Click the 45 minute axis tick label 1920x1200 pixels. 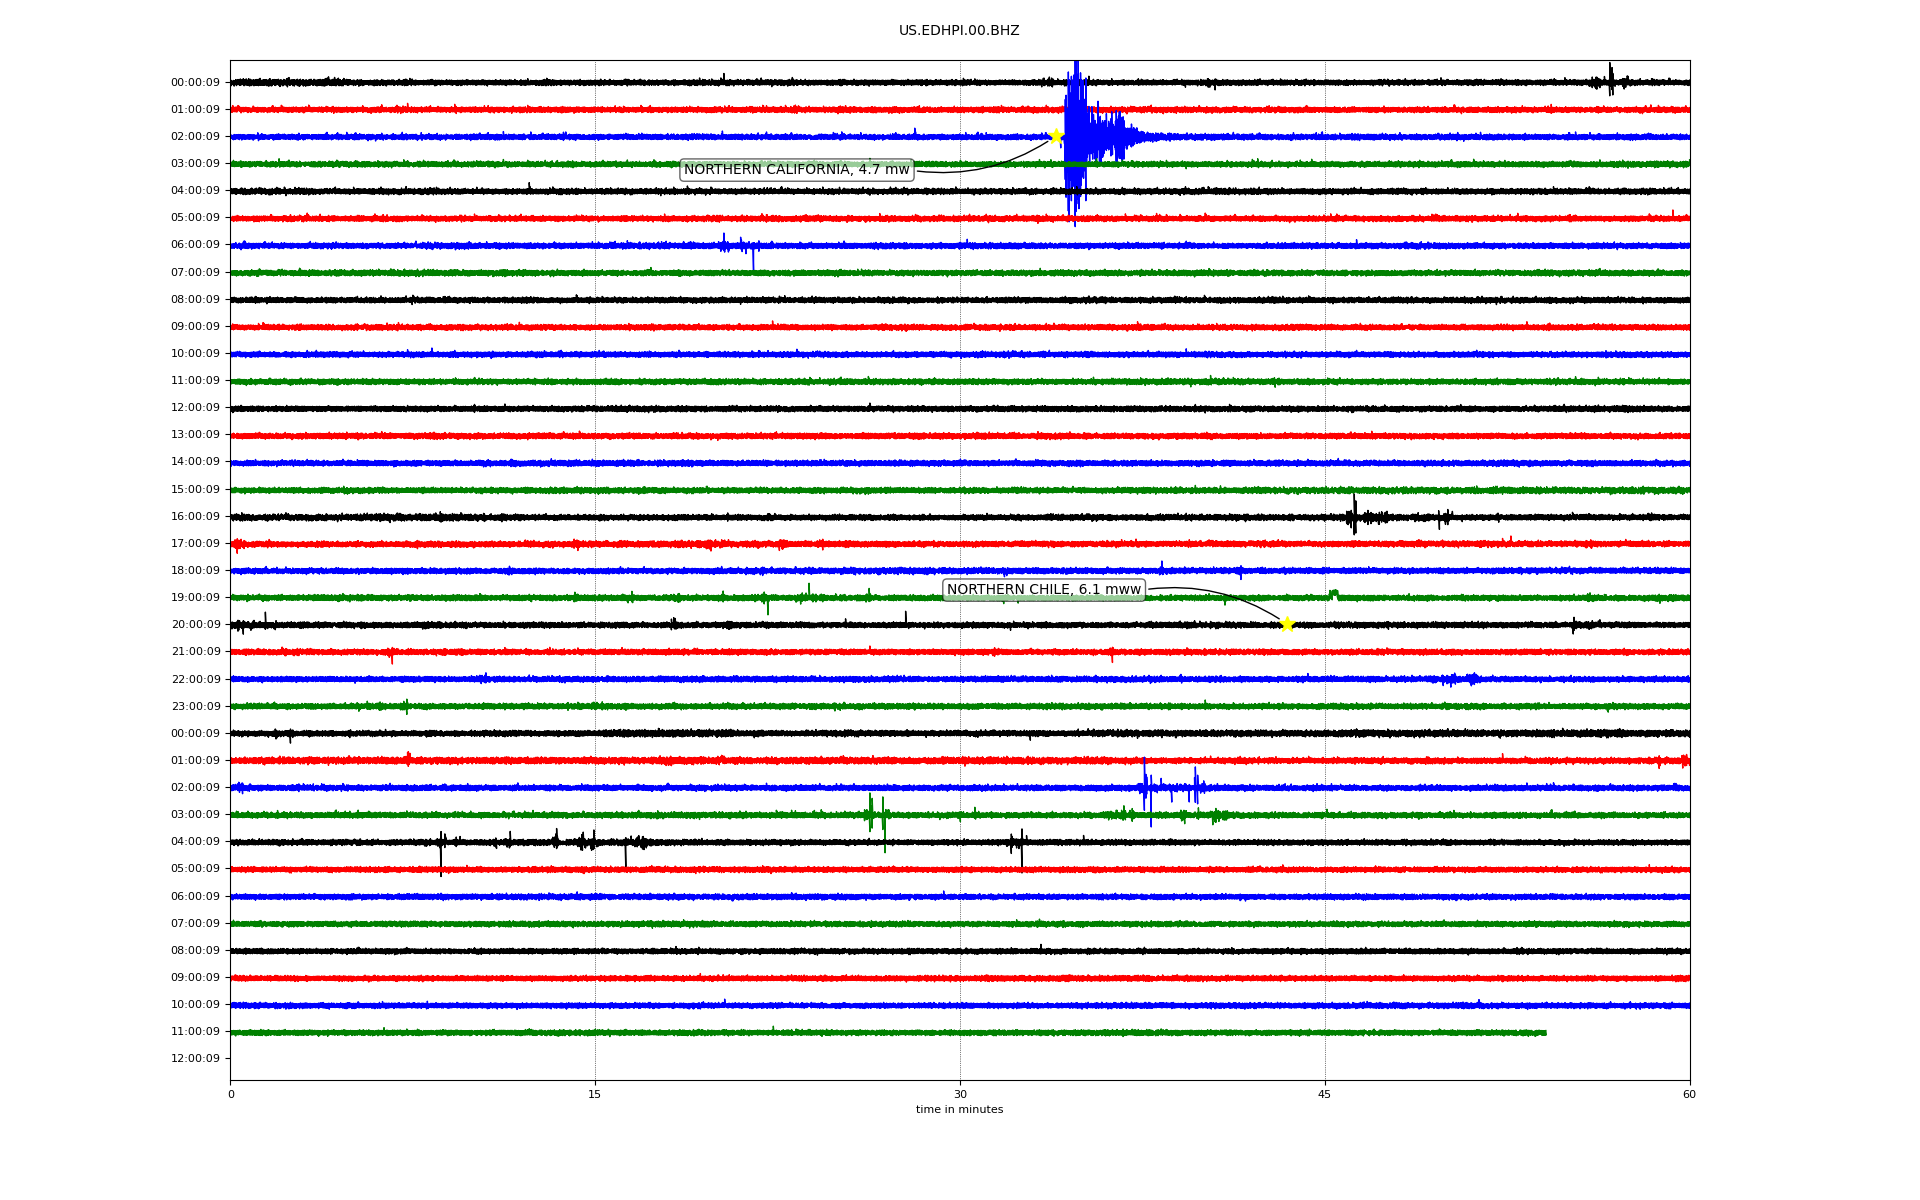[x=1325, y=1094]
